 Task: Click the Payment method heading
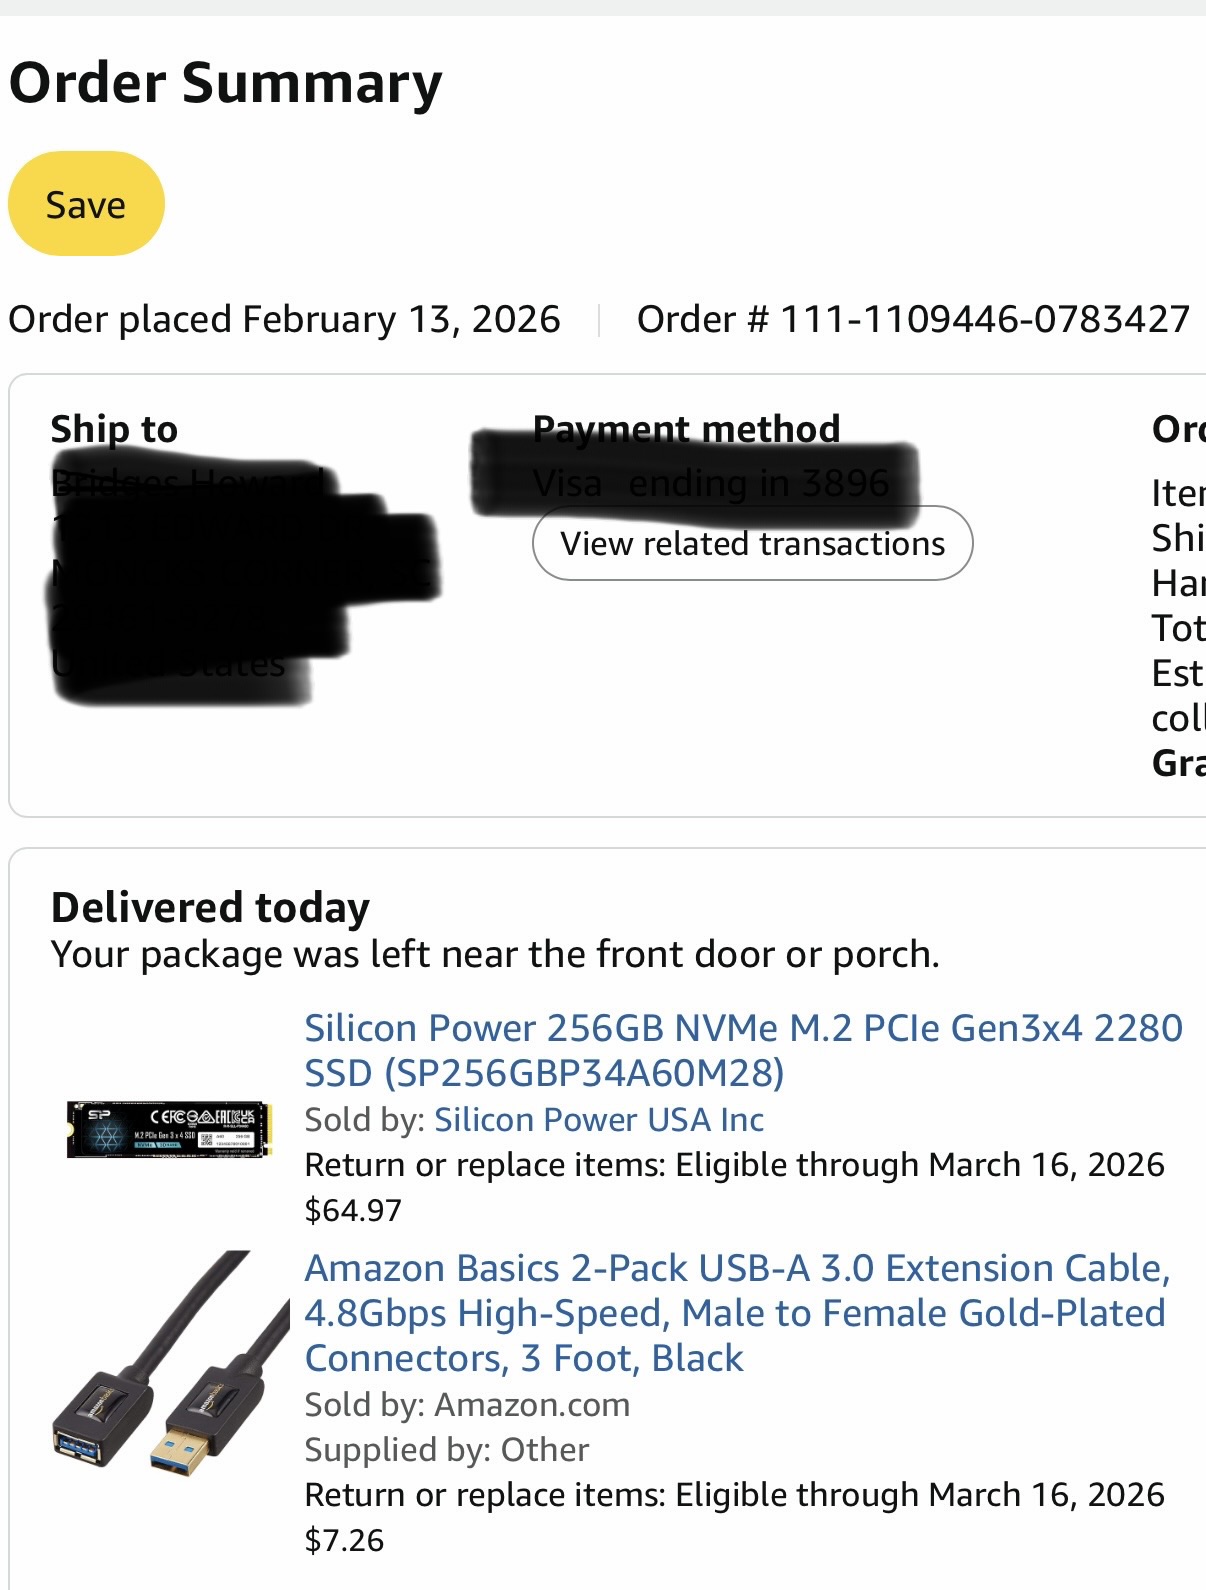click(686, 429)
